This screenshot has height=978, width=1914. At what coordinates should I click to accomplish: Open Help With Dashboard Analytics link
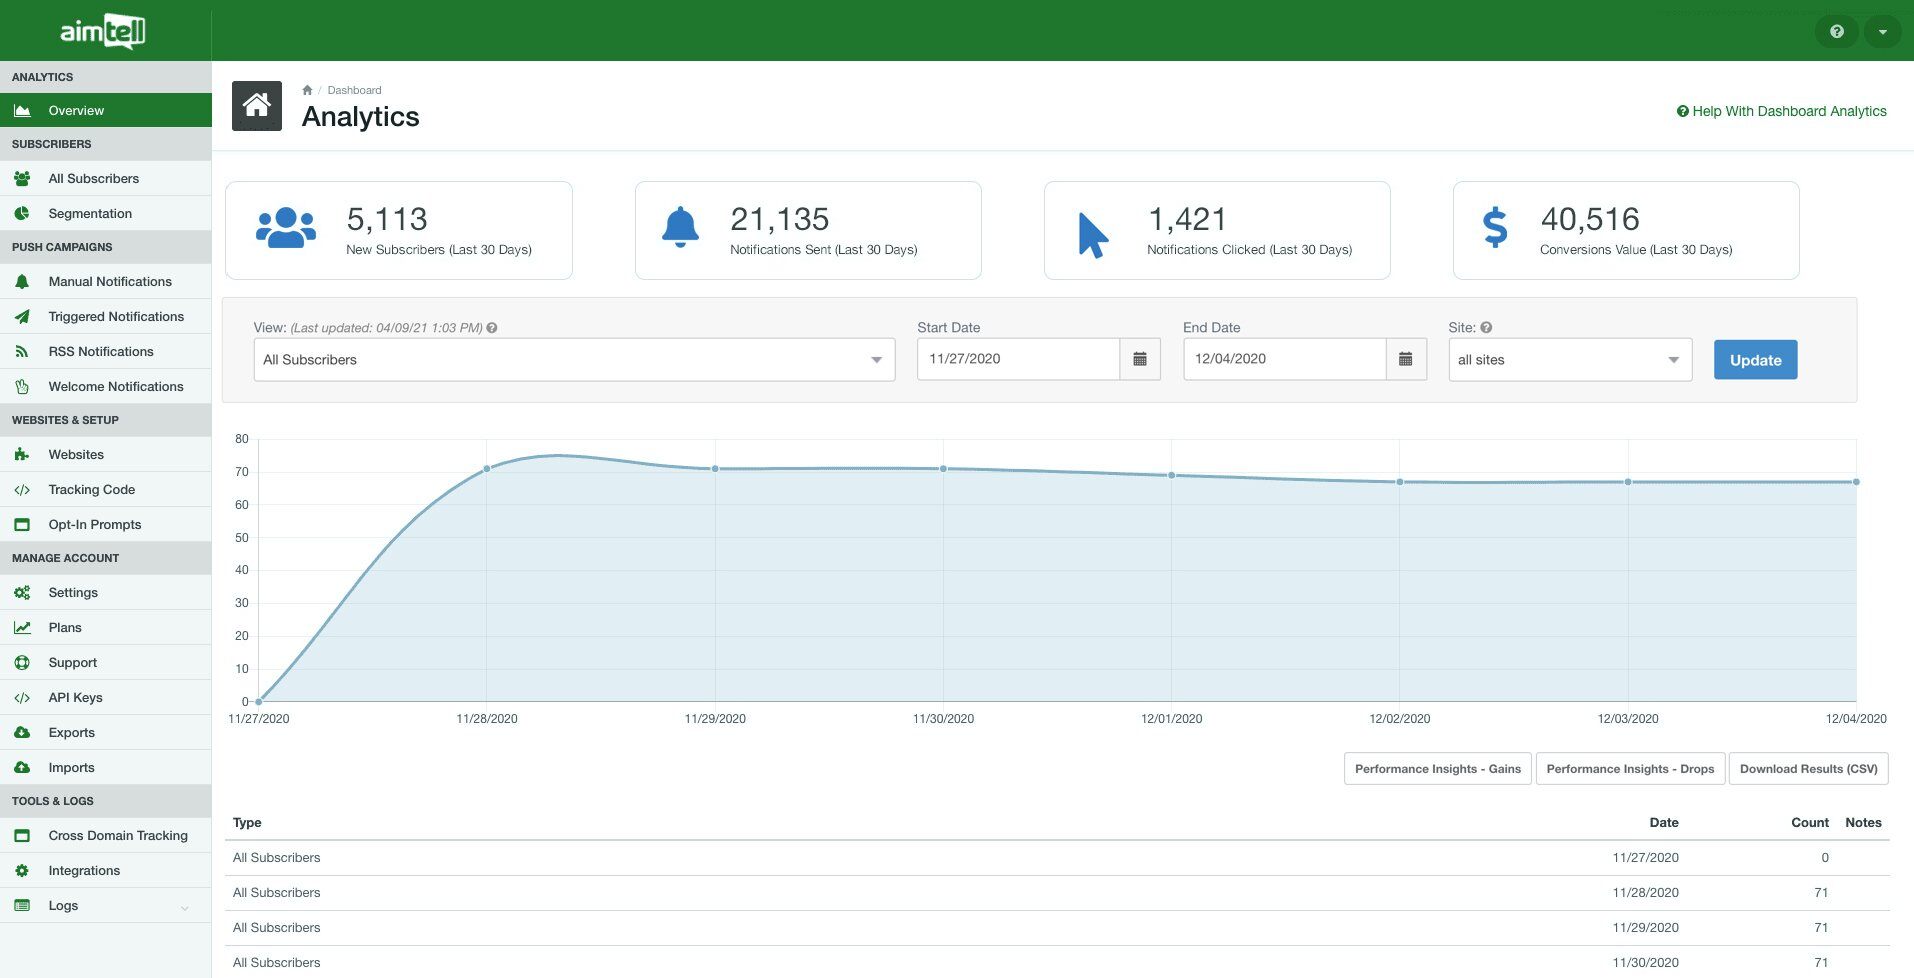point(1781,111)
